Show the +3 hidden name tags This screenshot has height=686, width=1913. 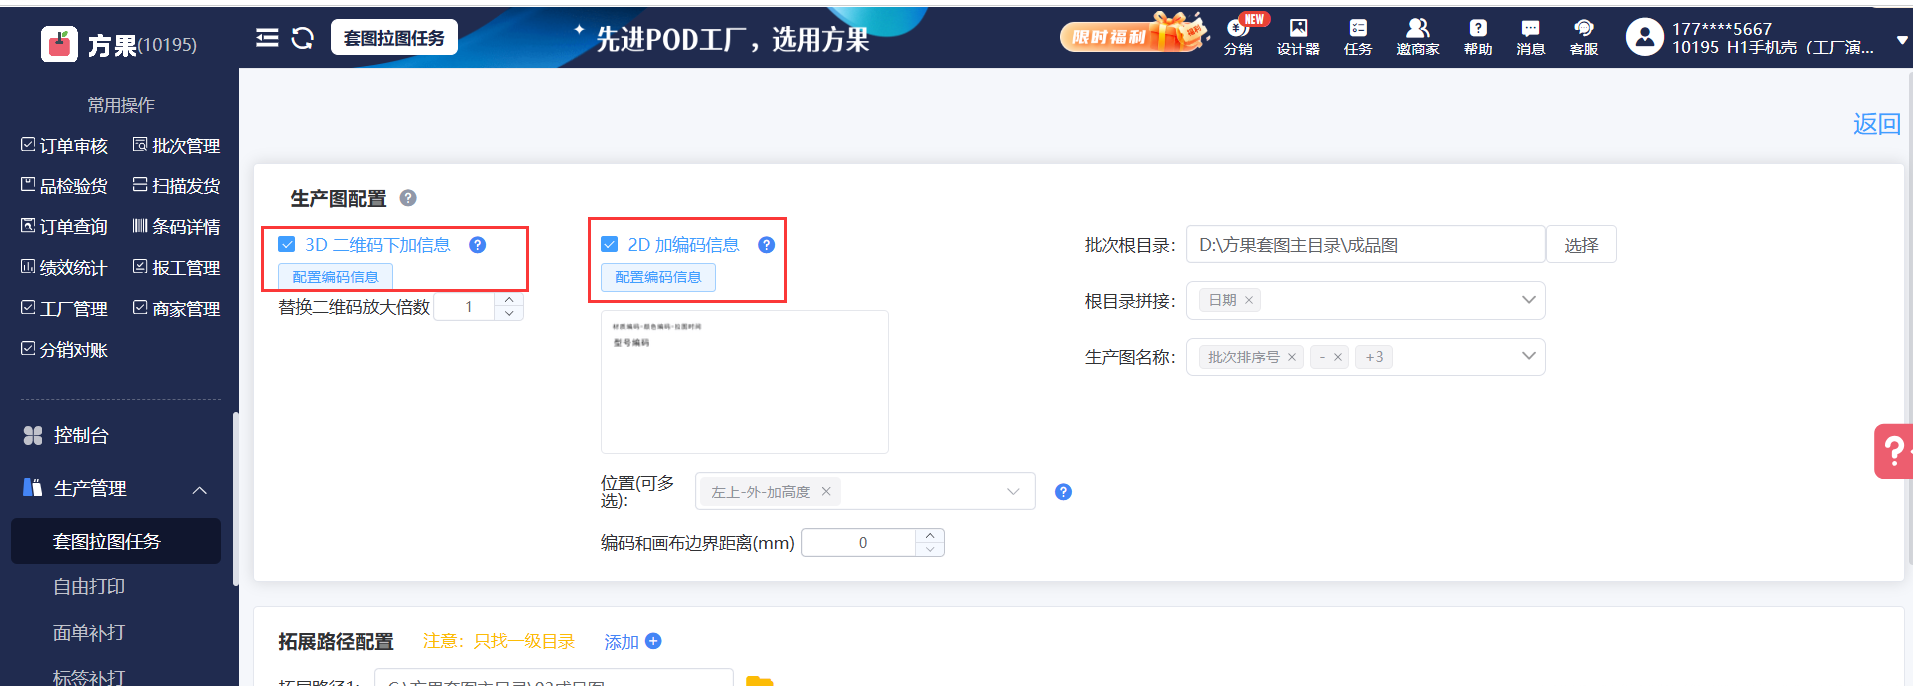(x=1375, y=357)
